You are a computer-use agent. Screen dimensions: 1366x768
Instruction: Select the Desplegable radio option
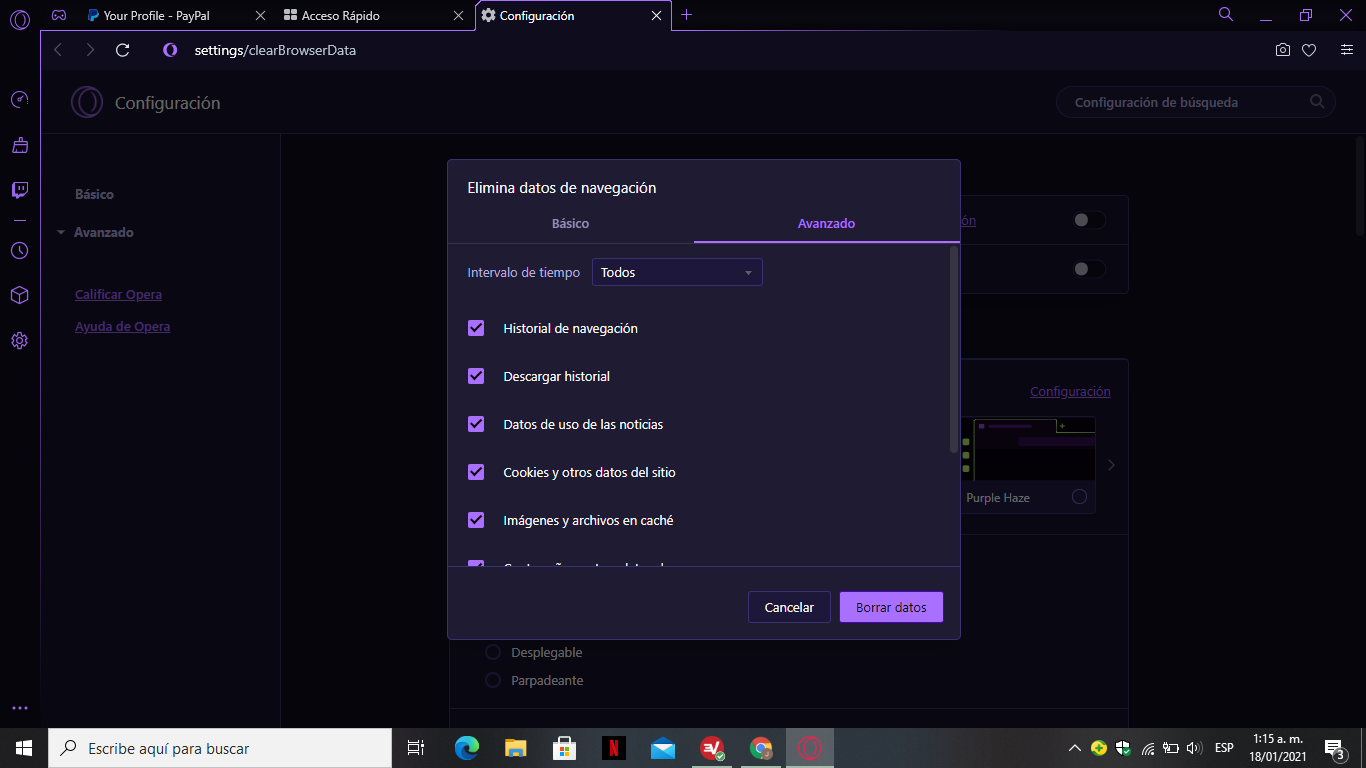coord(492,652)
